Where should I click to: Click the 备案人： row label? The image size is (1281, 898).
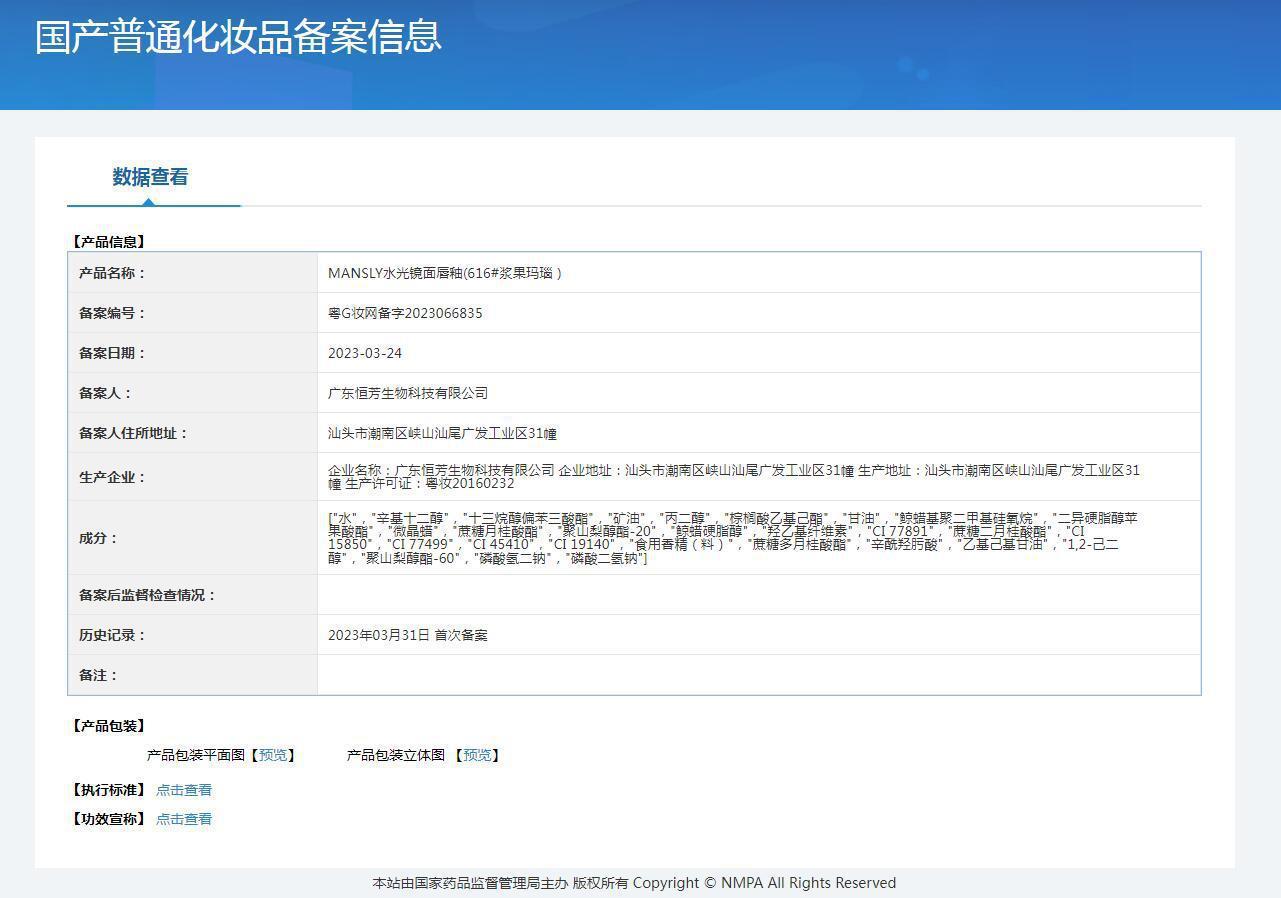105,393
